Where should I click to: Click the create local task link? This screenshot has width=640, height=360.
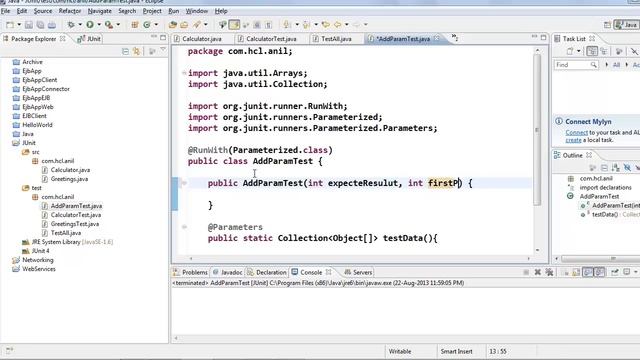pos(573,140)
